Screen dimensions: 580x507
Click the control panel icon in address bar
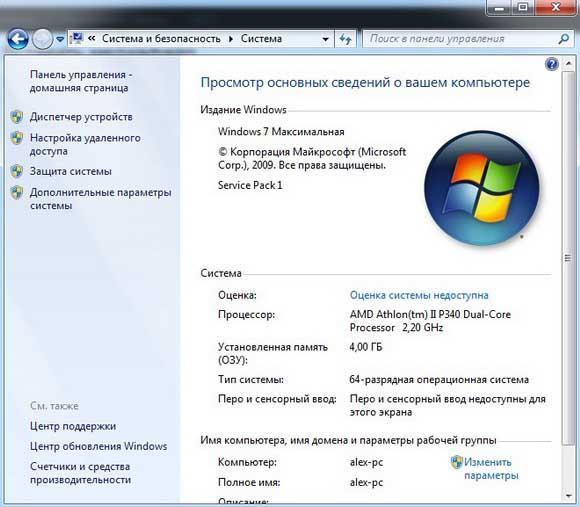click(x=77, y=38)
